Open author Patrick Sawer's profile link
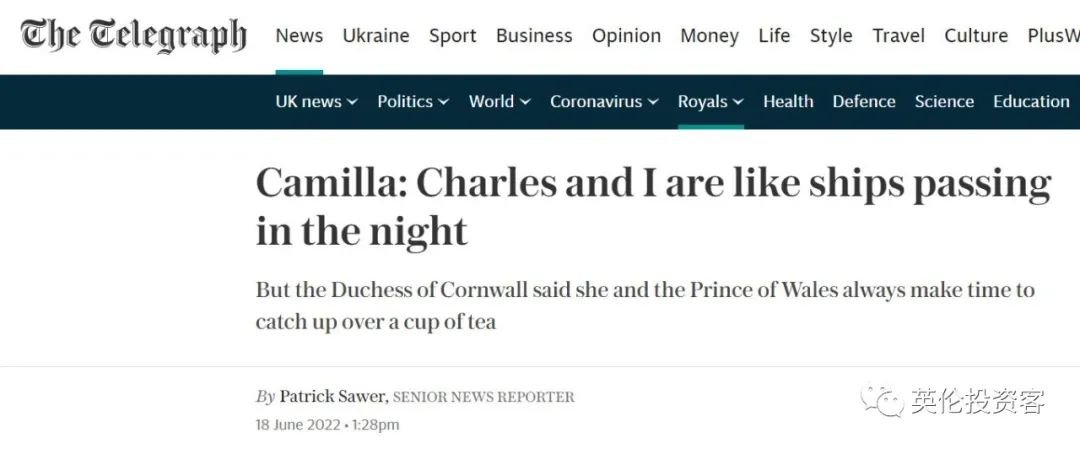Viewport: 1080px width, 449px height. point(333,397)
